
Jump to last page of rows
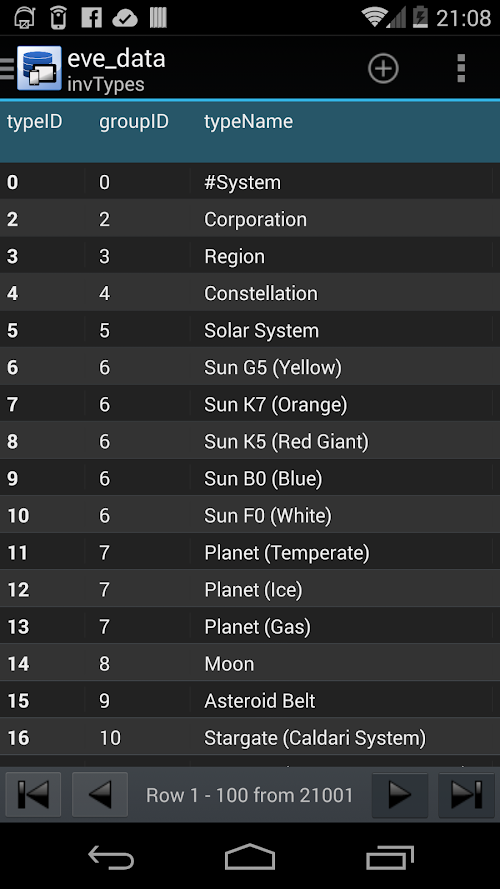(x=467, y=795)
